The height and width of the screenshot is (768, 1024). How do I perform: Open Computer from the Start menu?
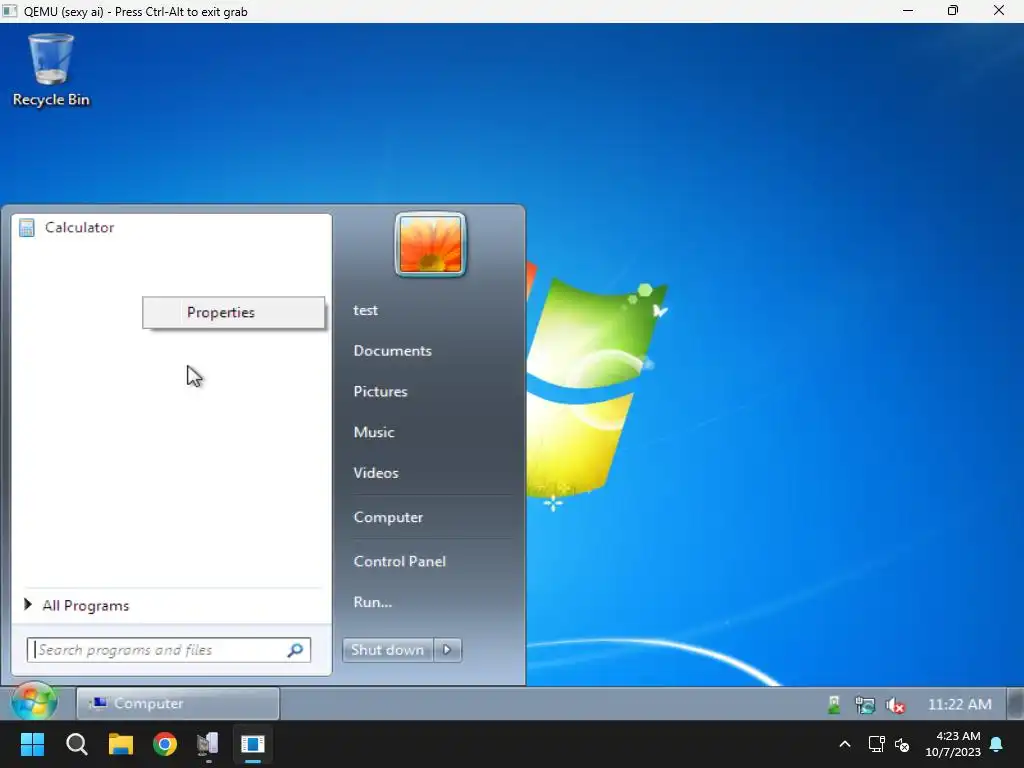[389, 517]
